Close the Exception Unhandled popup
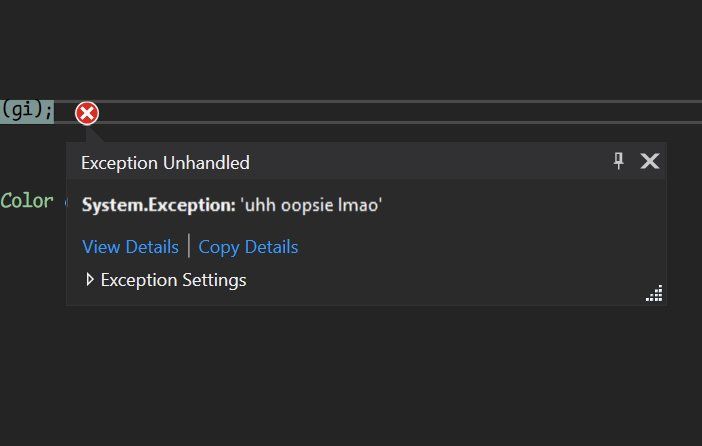Image resolution: width=702 pixels, height=446 pixels. click(x=650, y=161)
